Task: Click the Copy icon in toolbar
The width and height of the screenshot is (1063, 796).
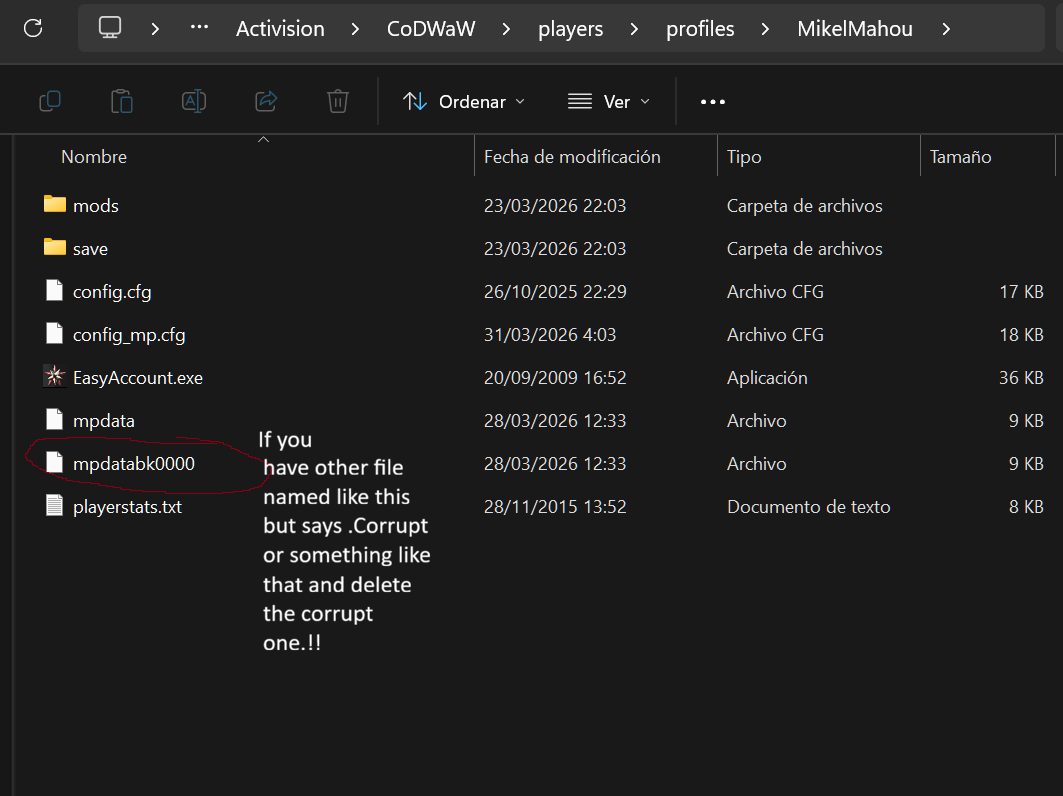Action: [49, 101]
